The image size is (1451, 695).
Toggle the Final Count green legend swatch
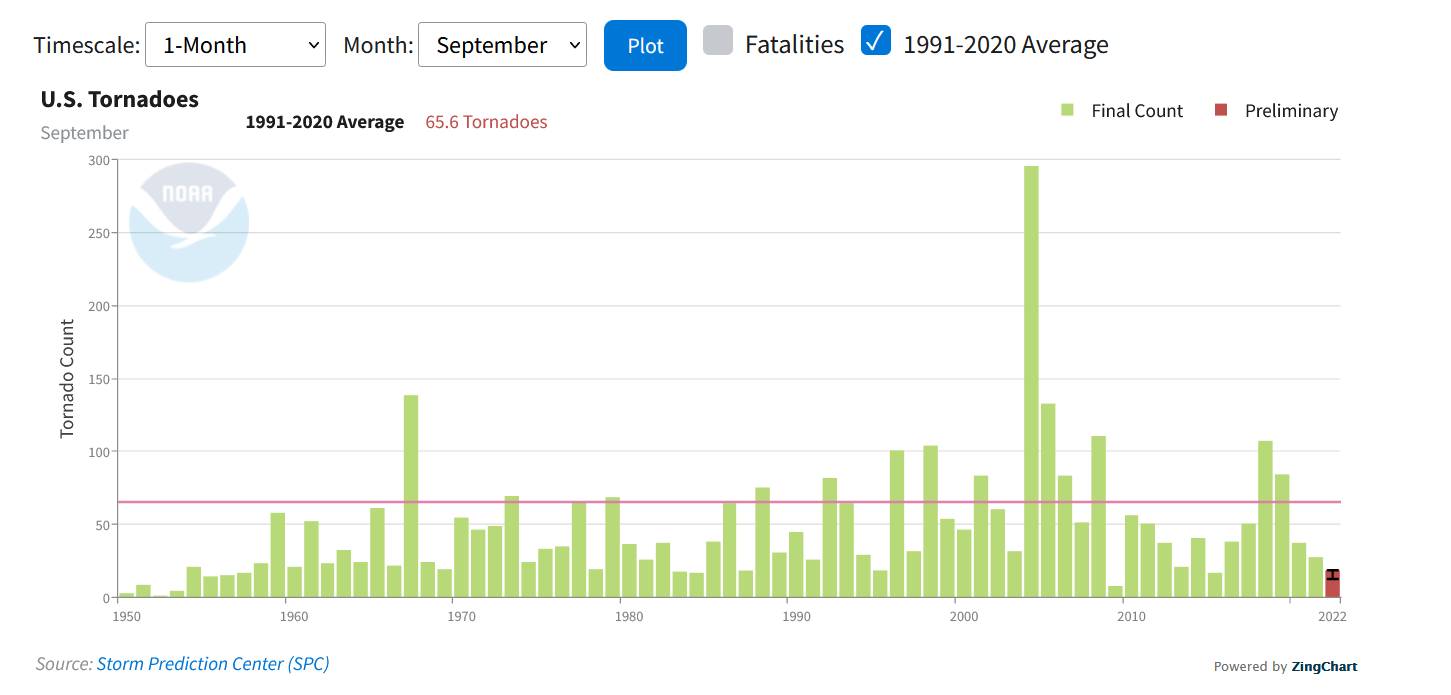(1068, 111)
